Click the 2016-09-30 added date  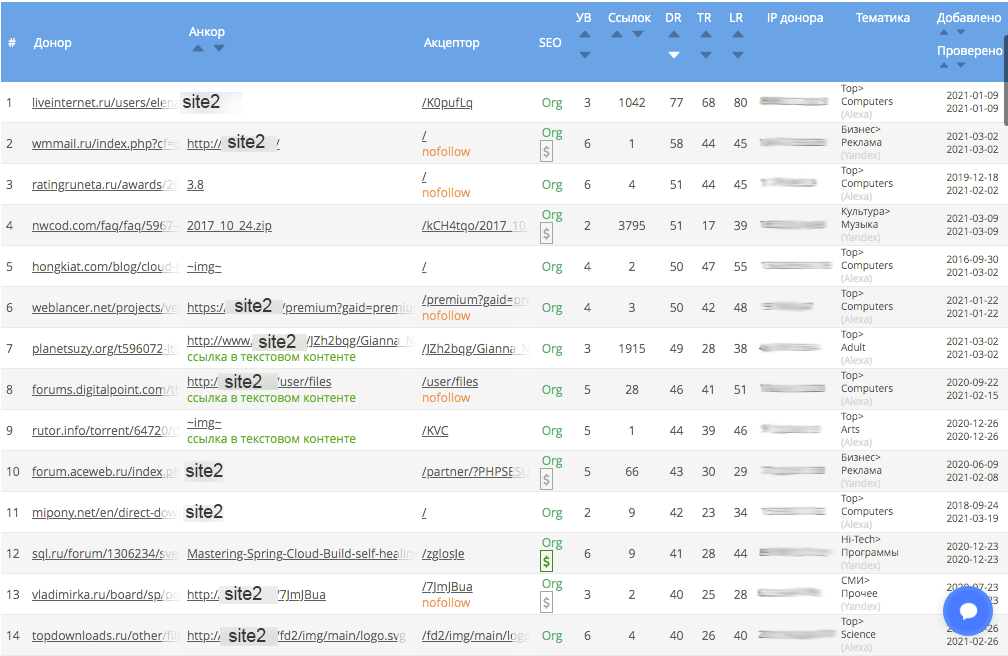(x=972, y=260)
